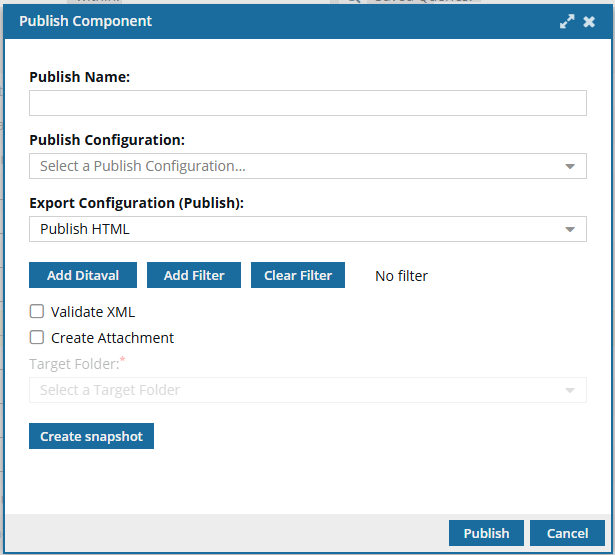Screen dimensions: 615x555
Task: Click the Create snapshot button
Action: click(91, 436)
